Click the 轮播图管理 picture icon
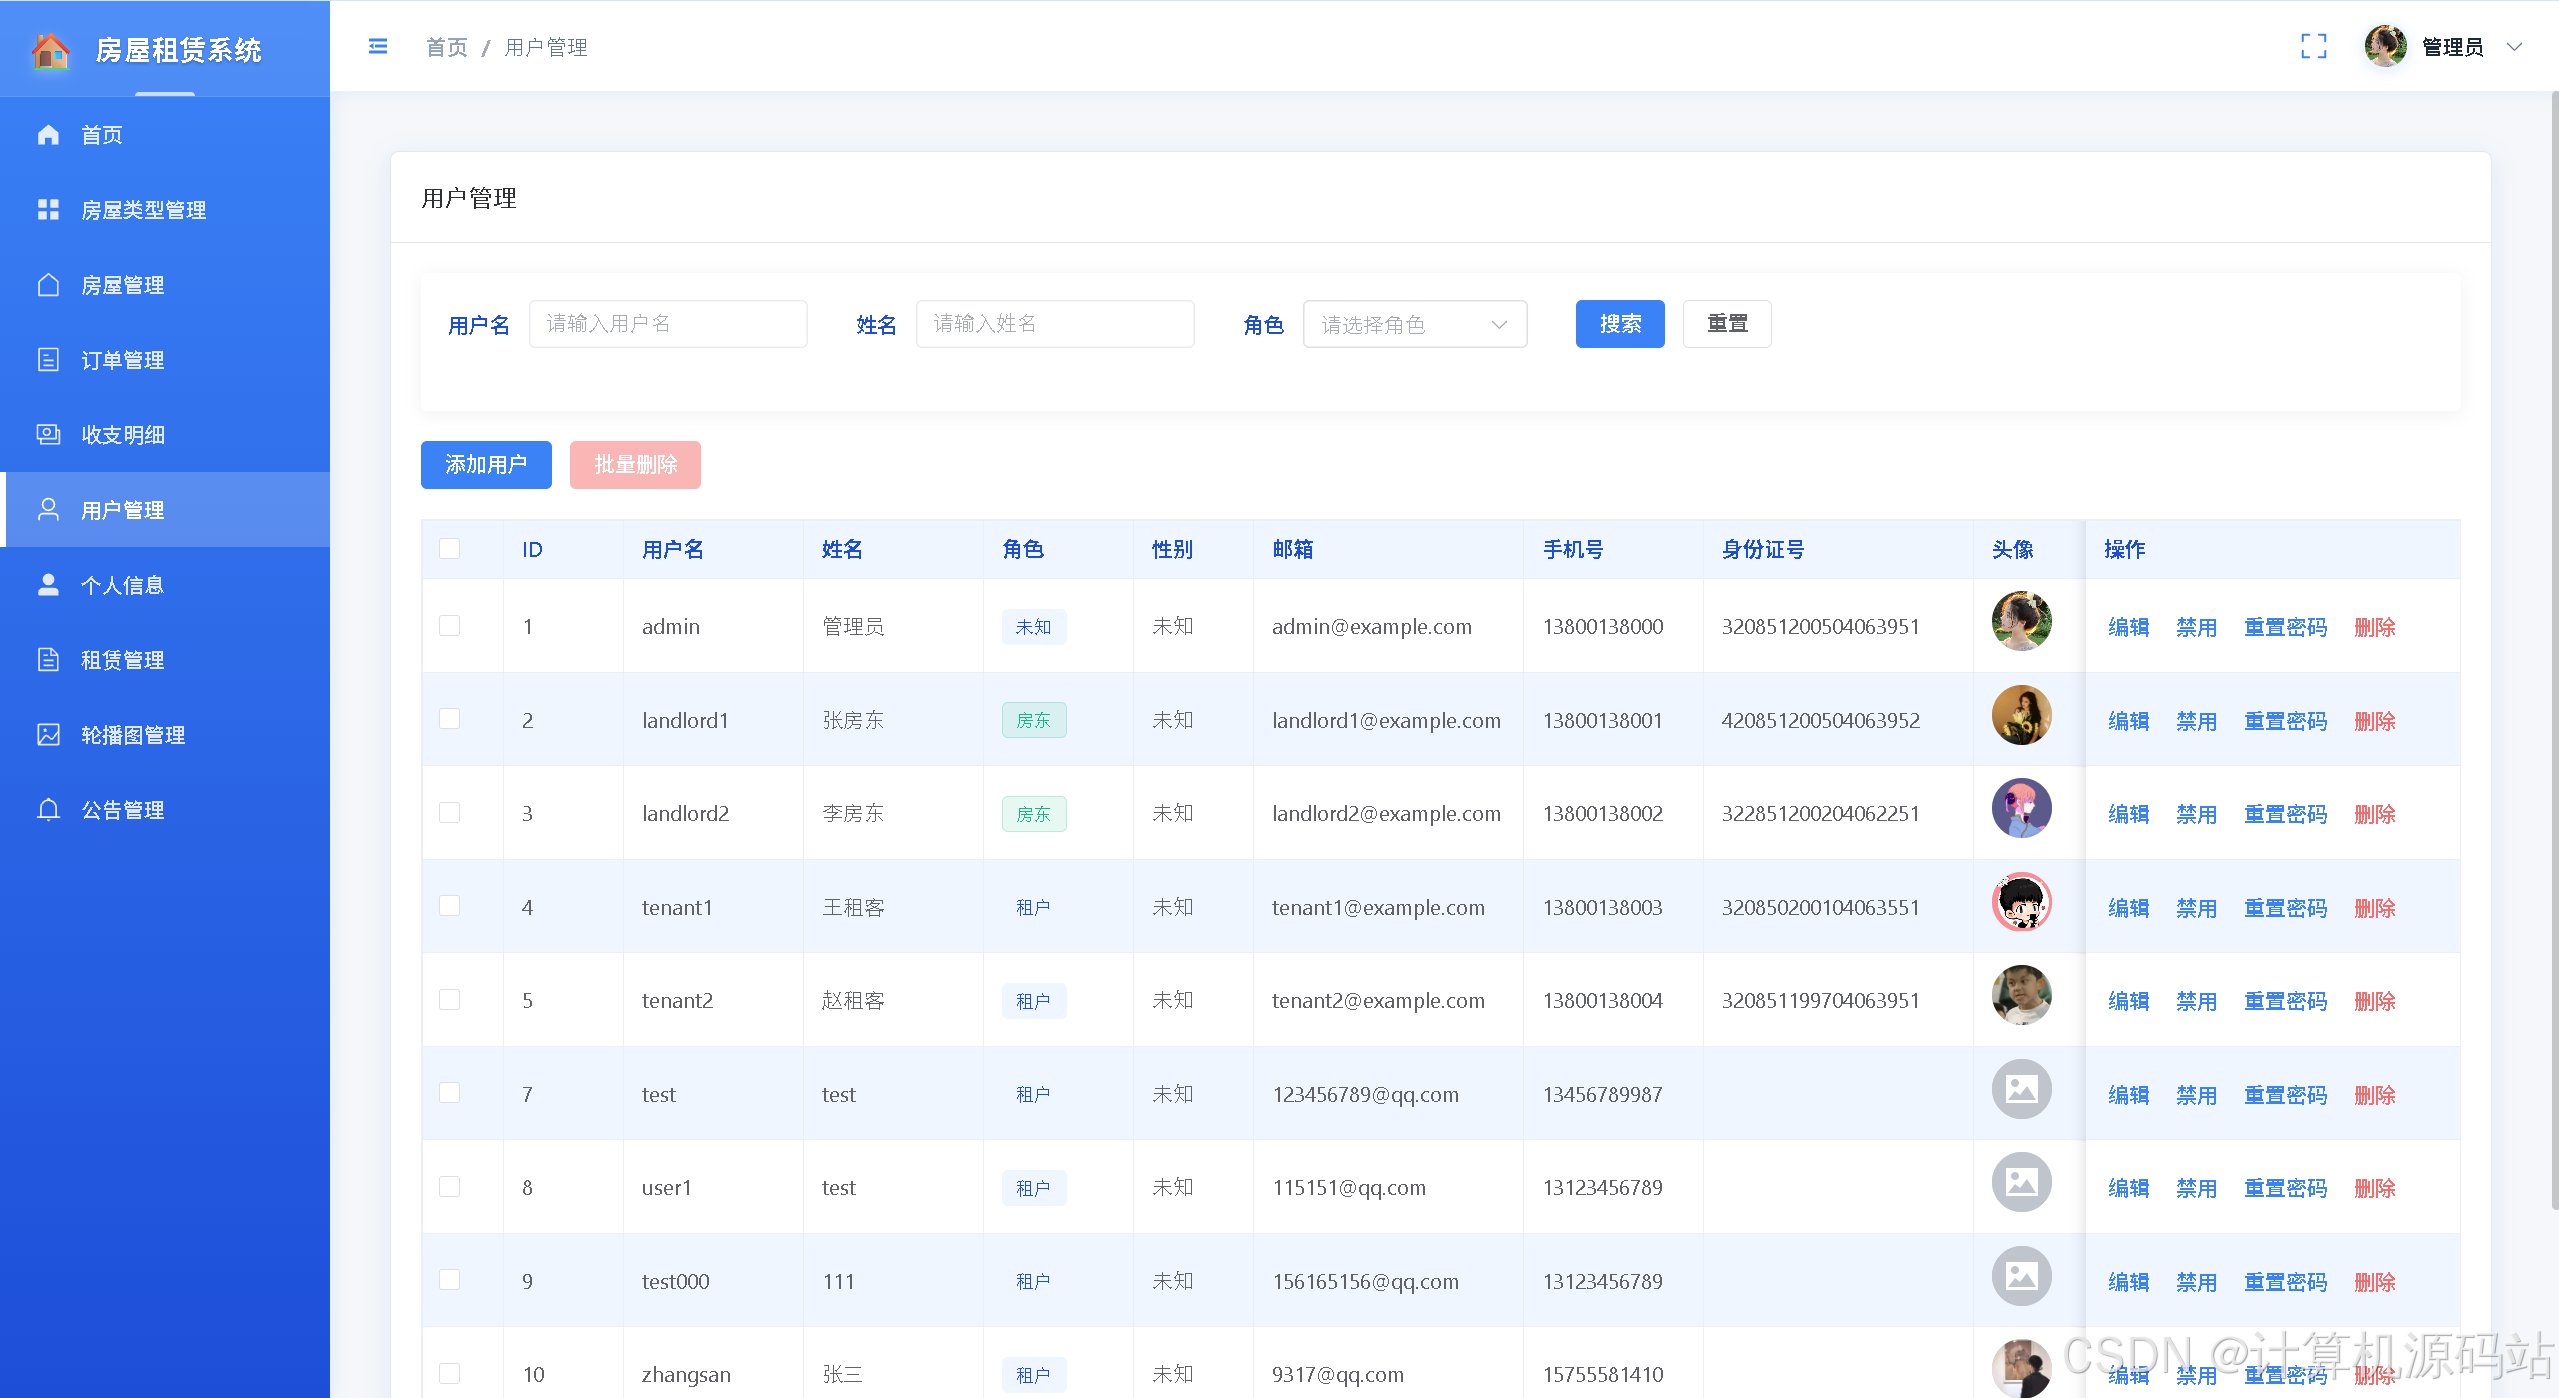Image resolution: width=2559 pixels, height=1398 pixels. tap(48, 734)
